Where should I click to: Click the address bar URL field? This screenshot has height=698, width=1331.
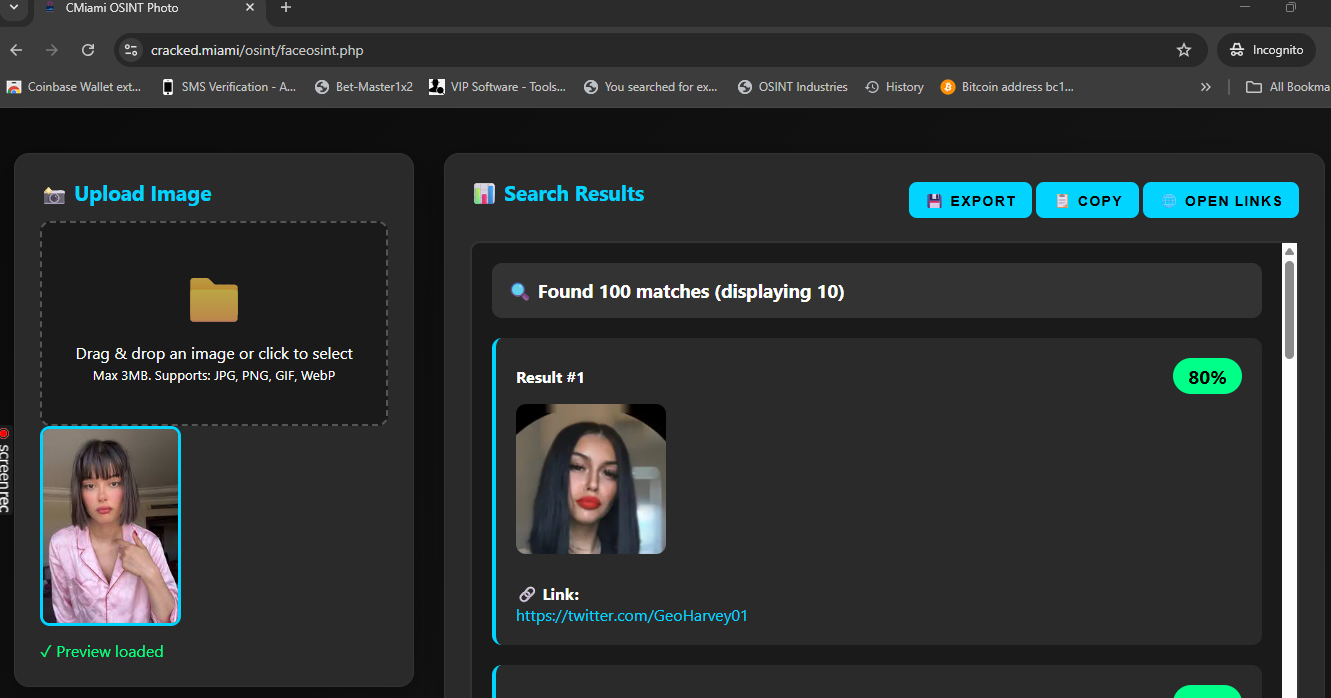coord(660,50)
